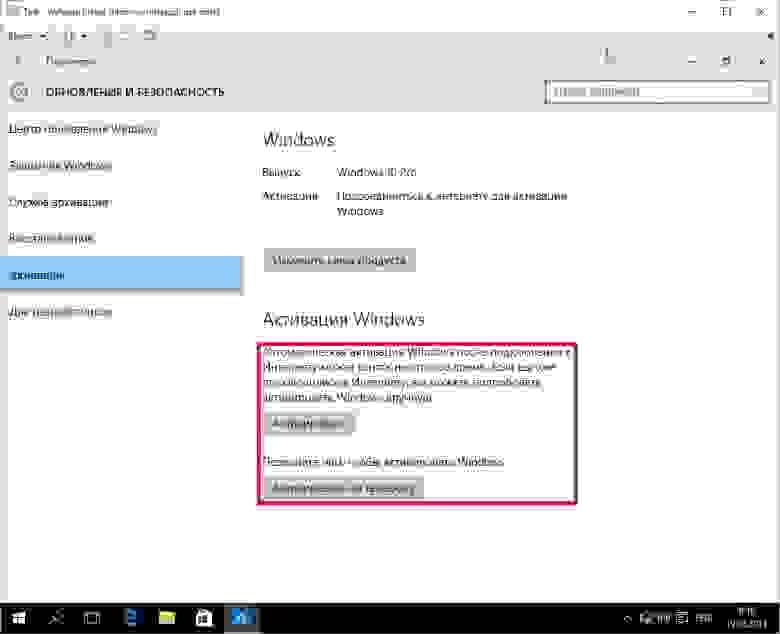Open Для разработчиков in the sidebar
The height and width of the screenshot is (634, 780).
(x=60, y=312)
